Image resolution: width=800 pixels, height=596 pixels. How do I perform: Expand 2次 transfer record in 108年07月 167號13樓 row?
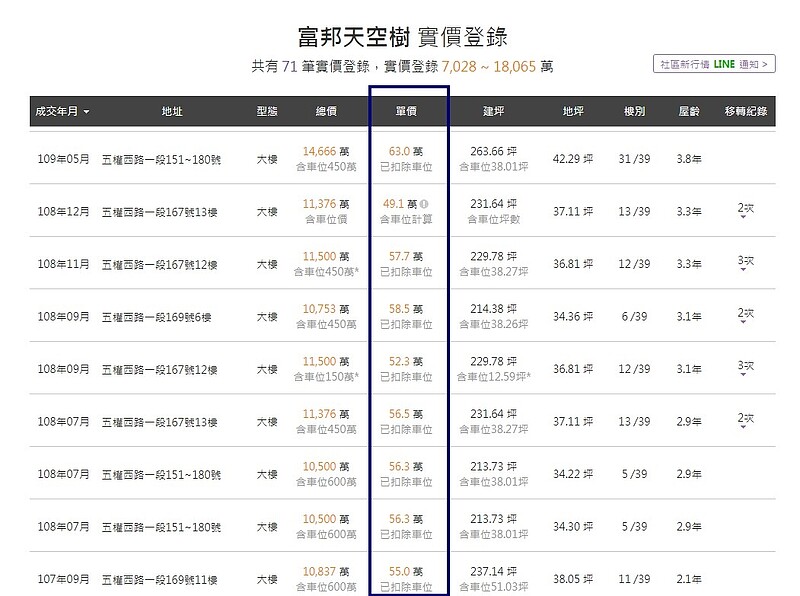click(x=745, y=420)
